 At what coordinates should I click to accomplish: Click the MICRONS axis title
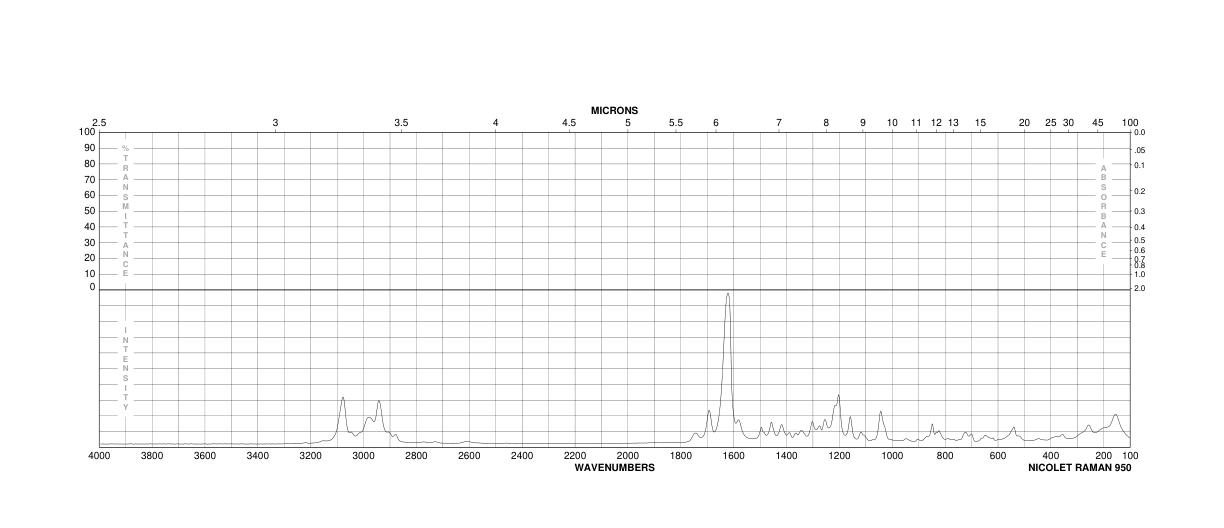coord(614,110)
